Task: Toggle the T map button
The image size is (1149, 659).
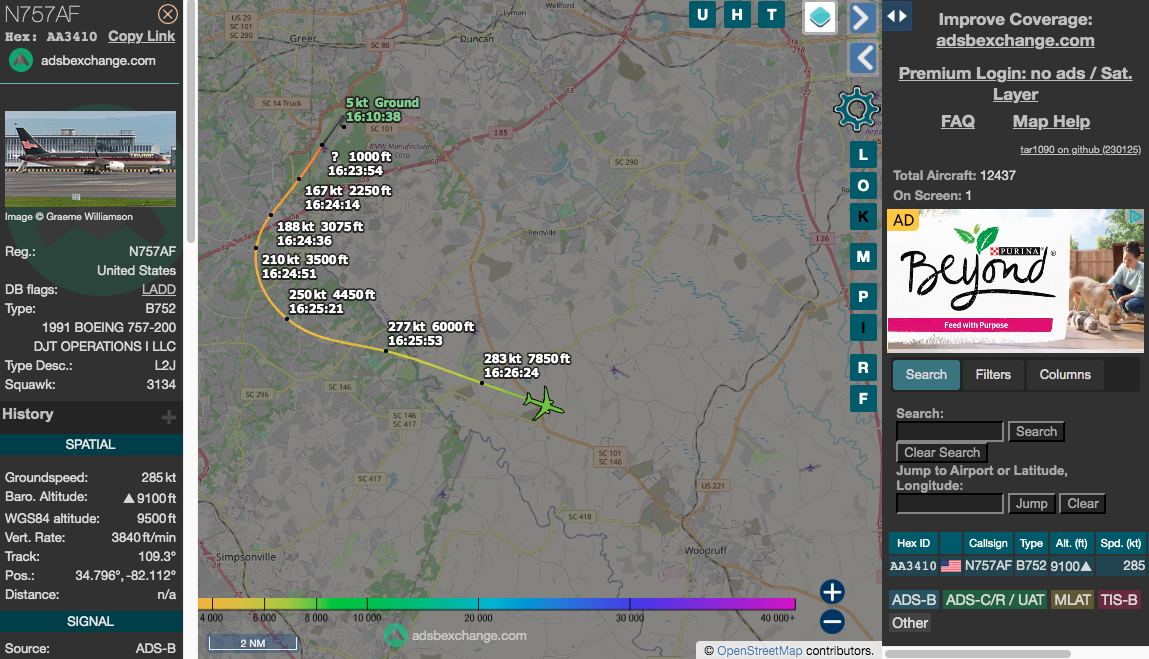Action: pyautogui.click(x=772, y=15)
